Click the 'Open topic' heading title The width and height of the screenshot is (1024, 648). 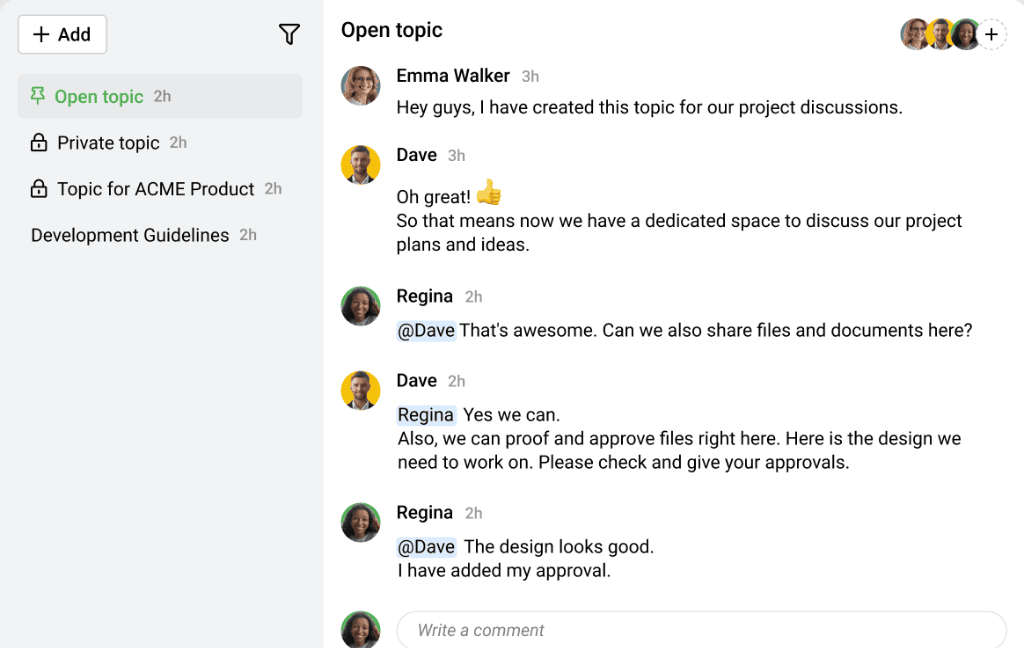click(392, 30)
